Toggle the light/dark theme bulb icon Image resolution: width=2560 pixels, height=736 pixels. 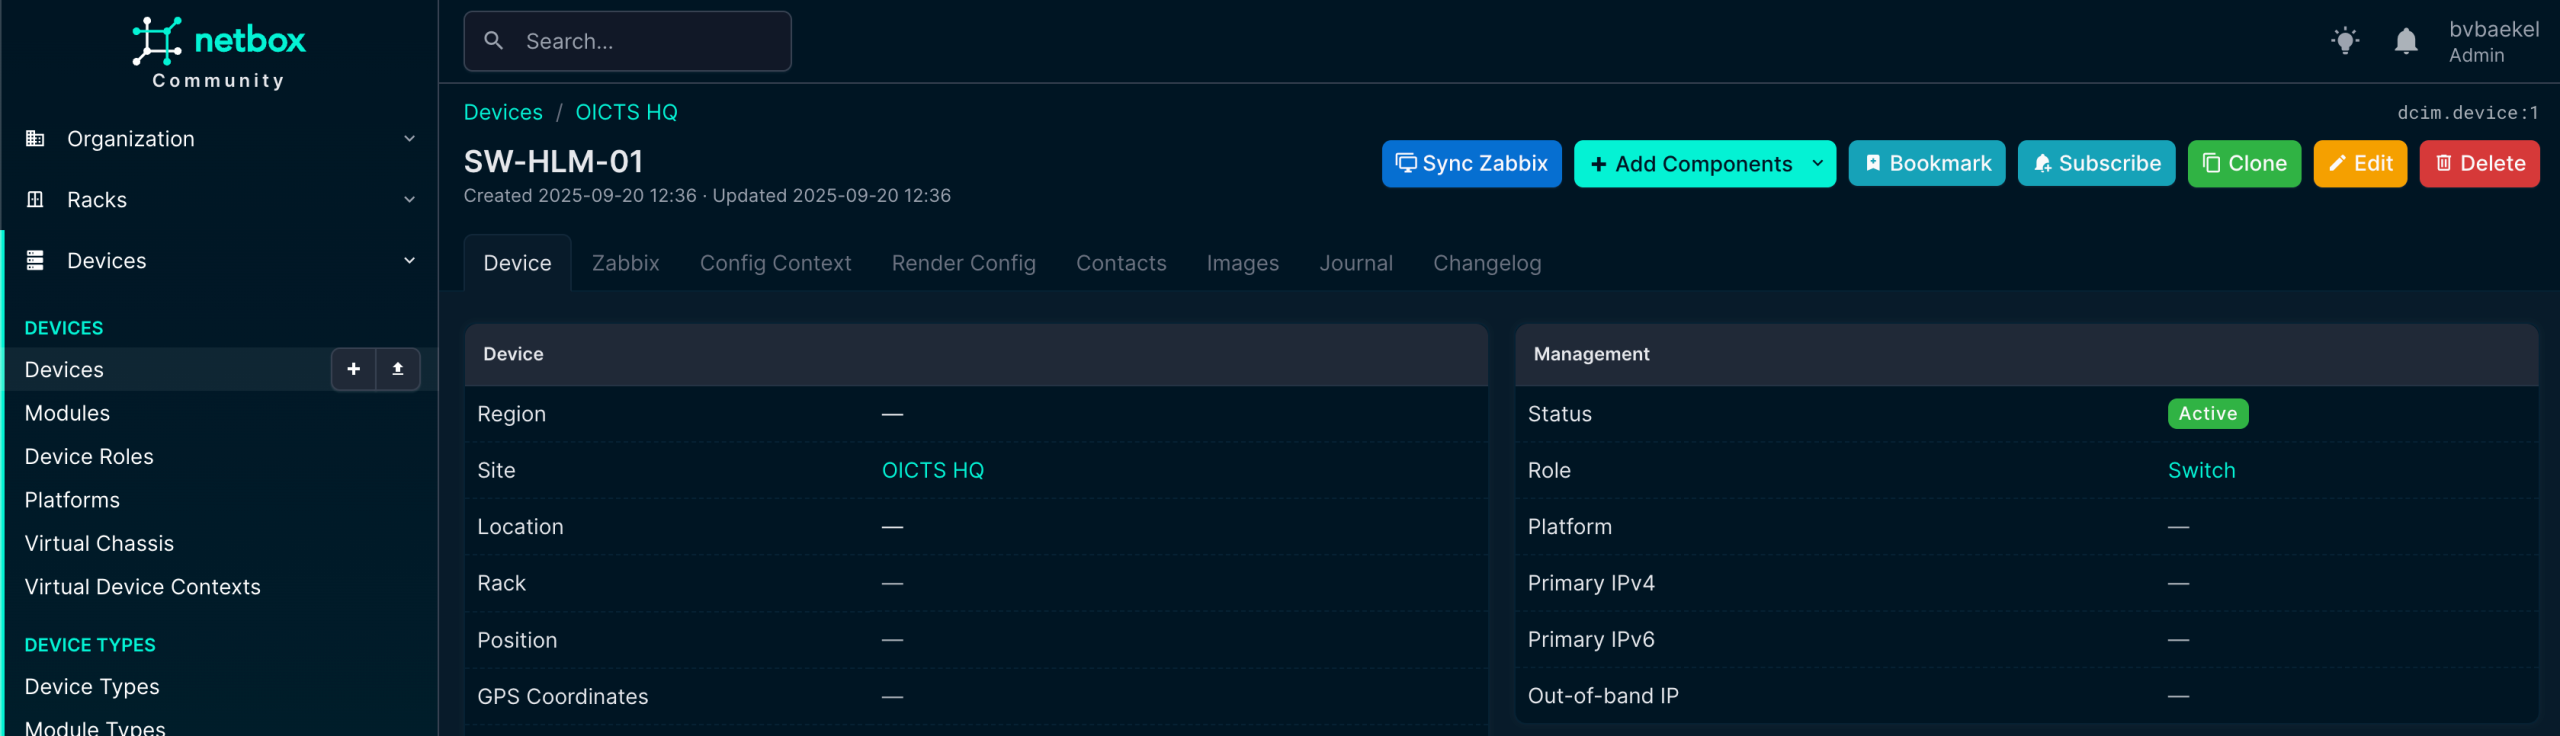tap(2344, 41)
